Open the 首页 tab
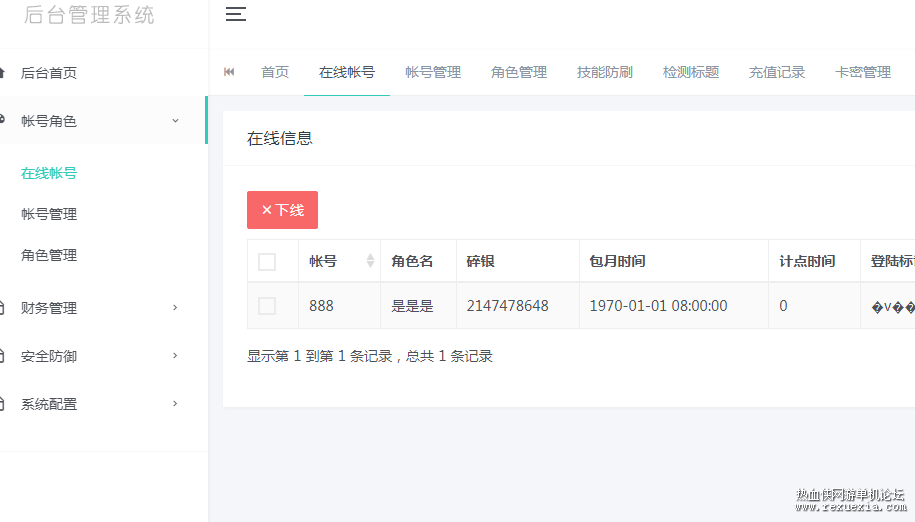The width and height of the screenshot is (915, 522). tap(275, 72)
